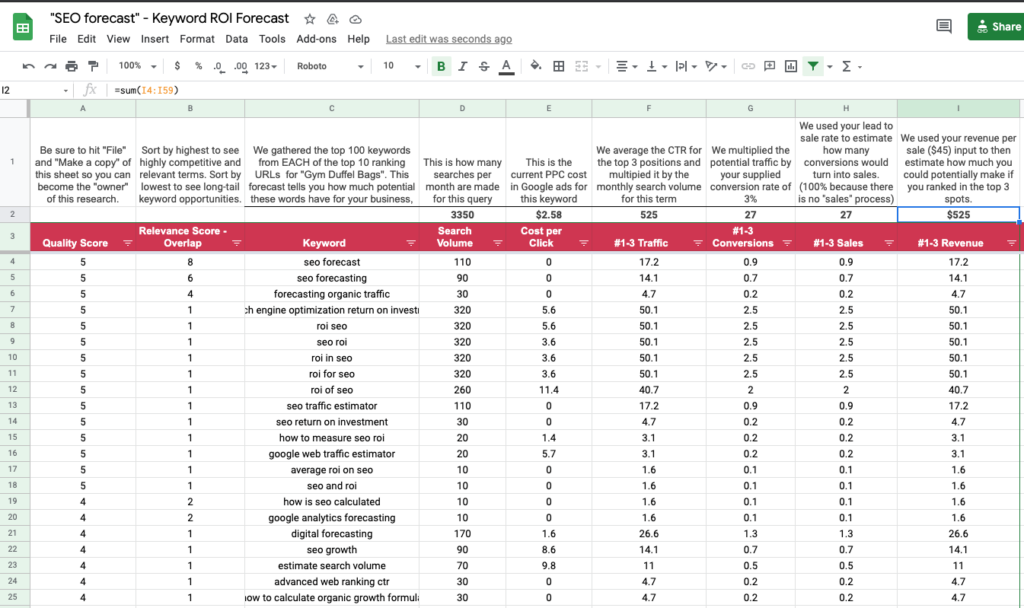Click 'Last edit was seconds ago' link

(x=449, y=39)
